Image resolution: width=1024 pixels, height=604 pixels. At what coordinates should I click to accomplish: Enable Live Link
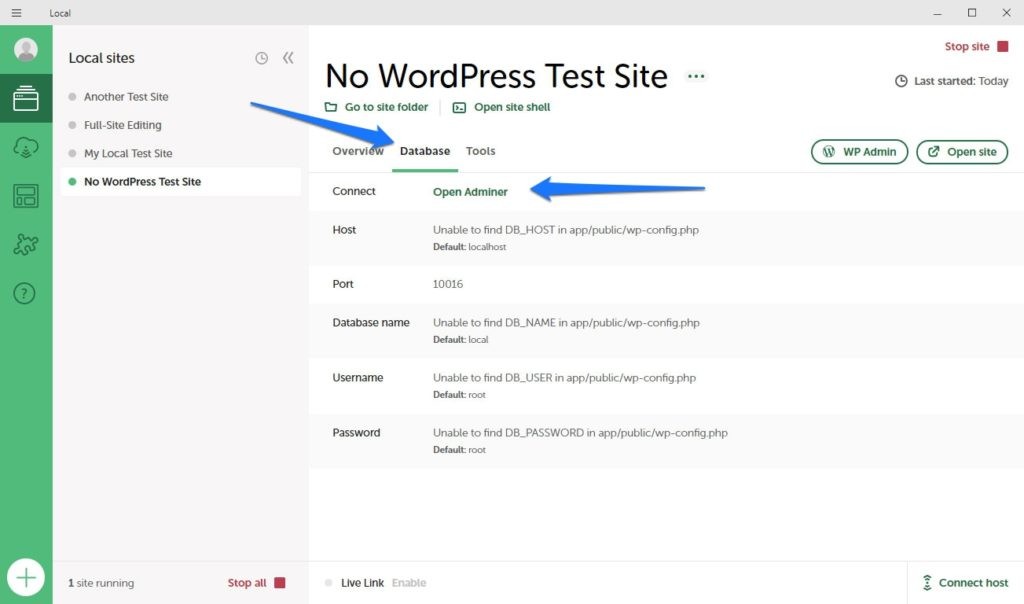coord(408,583)
